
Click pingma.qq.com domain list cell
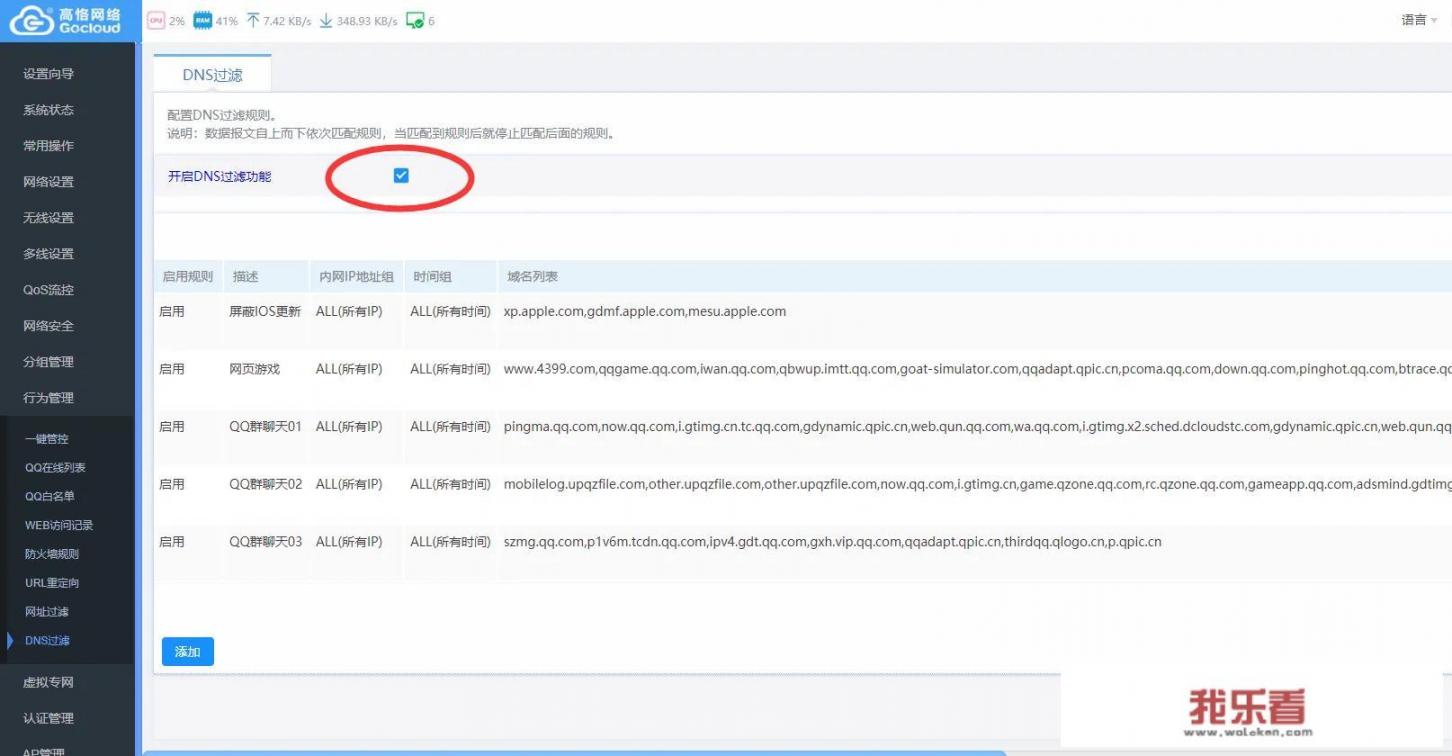(977, 427)
